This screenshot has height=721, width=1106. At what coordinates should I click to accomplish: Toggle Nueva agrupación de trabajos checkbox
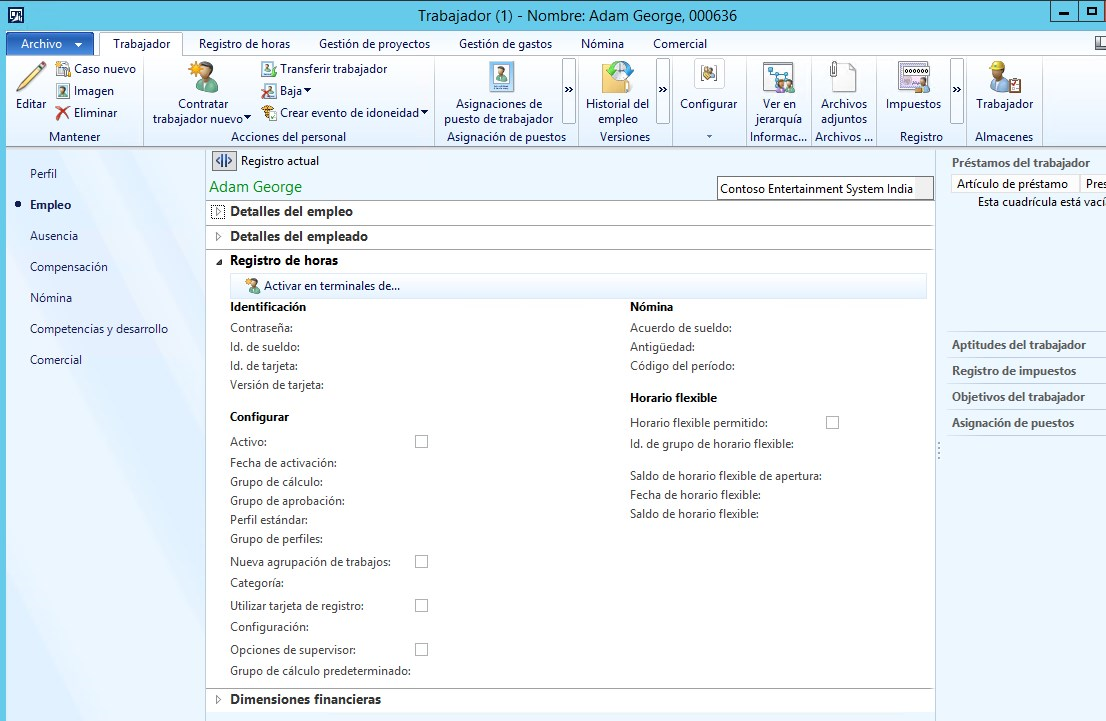(421, 562)
